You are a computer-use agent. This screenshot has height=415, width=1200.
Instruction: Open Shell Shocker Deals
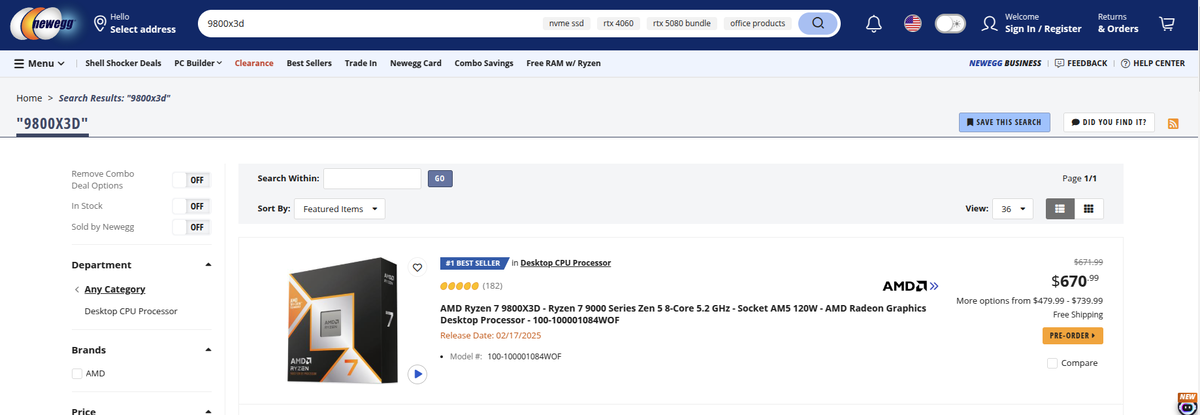[x=123, y=63]
